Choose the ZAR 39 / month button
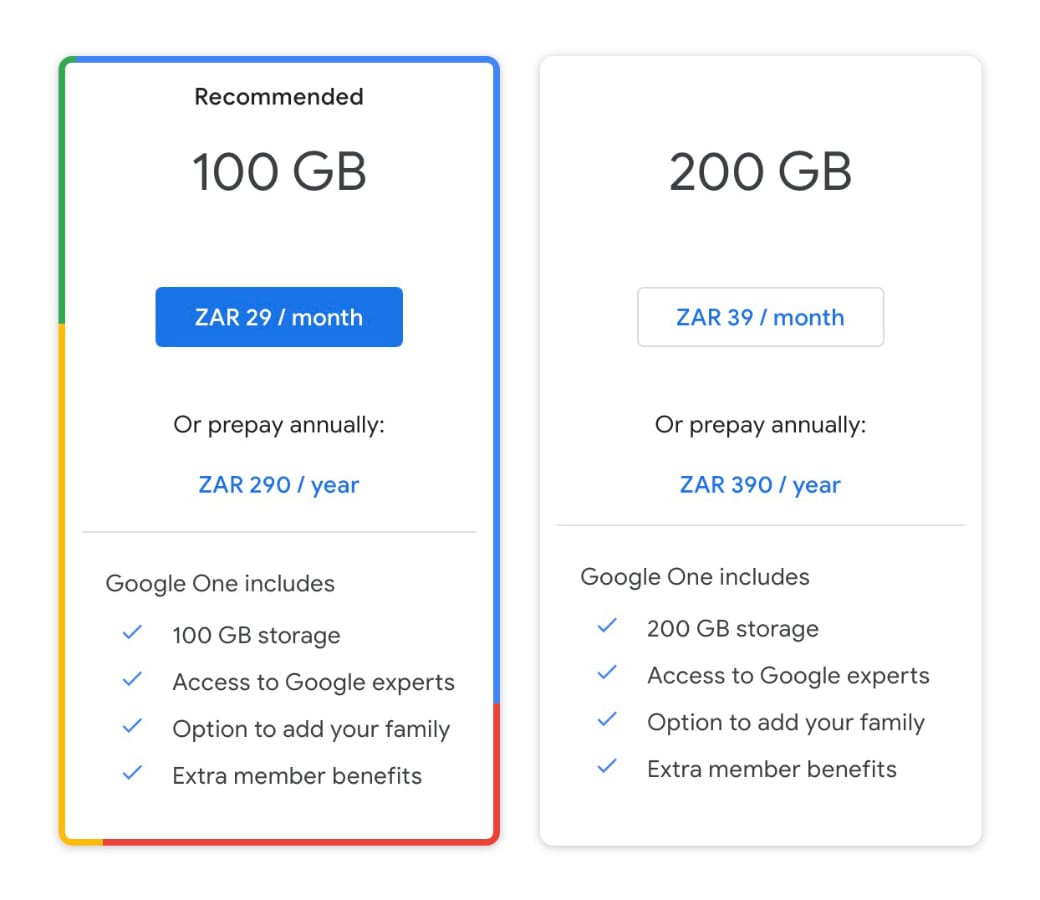This screenshot has height=900, width=1040. tap(760, 317)
